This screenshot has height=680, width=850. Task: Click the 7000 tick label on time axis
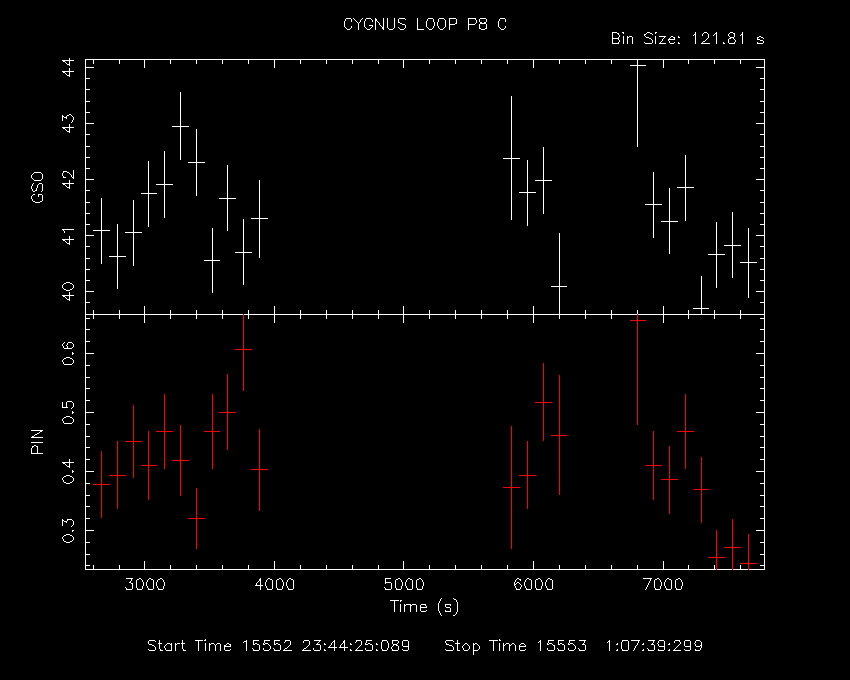click(x=663, y=585)
